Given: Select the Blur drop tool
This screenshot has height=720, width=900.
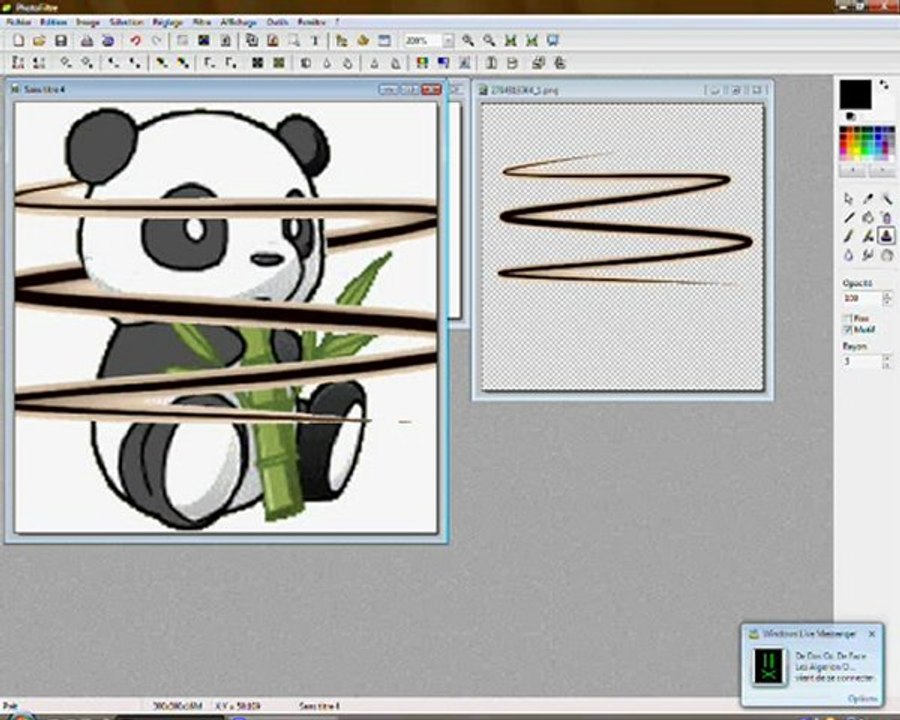Looking at the screenshot, I should point(849,255).
